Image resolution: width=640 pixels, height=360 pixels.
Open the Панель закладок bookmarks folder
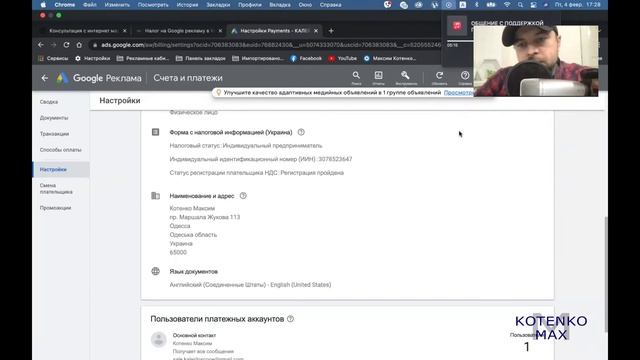tap(200, 58)
